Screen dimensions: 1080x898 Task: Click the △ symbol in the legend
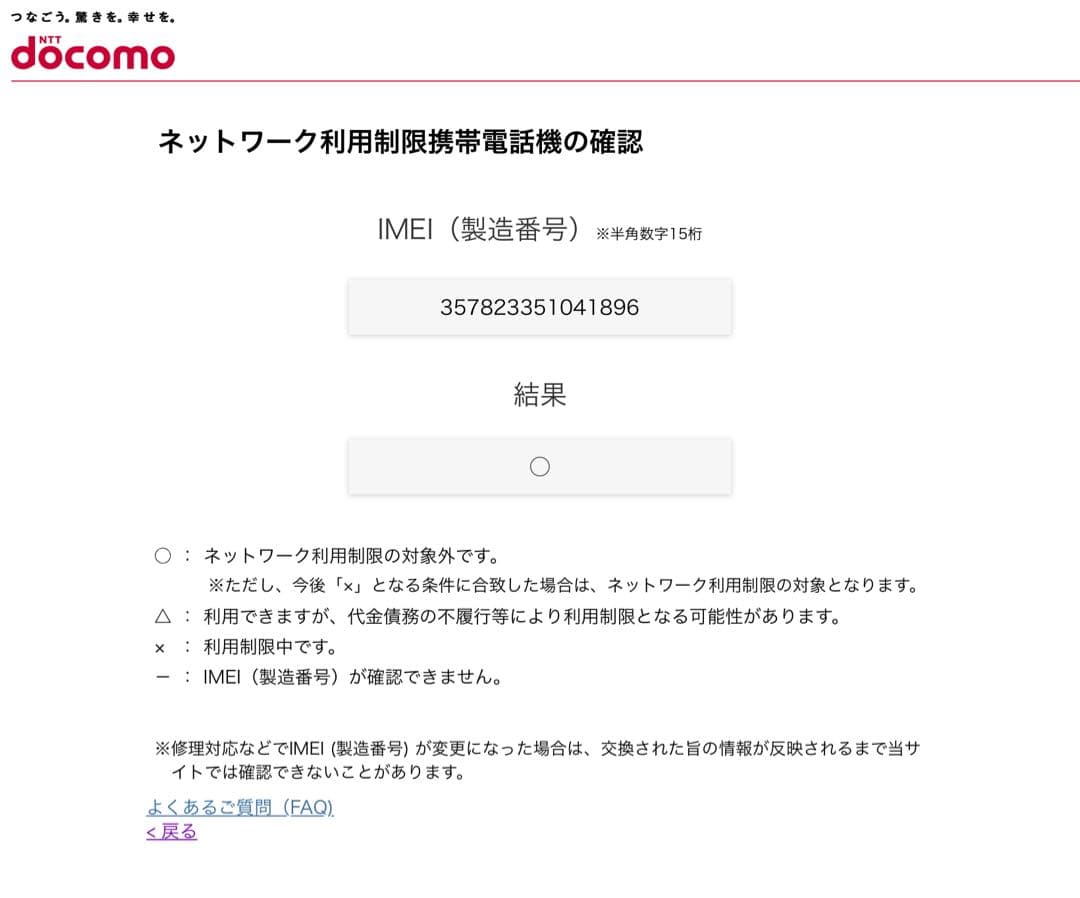tap(162, 617)
